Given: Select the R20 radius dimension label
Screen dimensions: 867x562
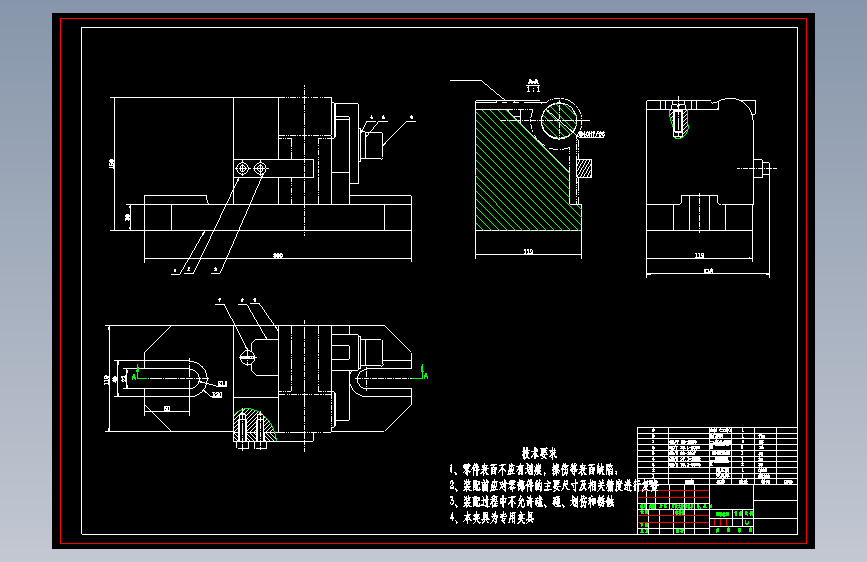Looking at the screenshot, I should pos(217,394).
